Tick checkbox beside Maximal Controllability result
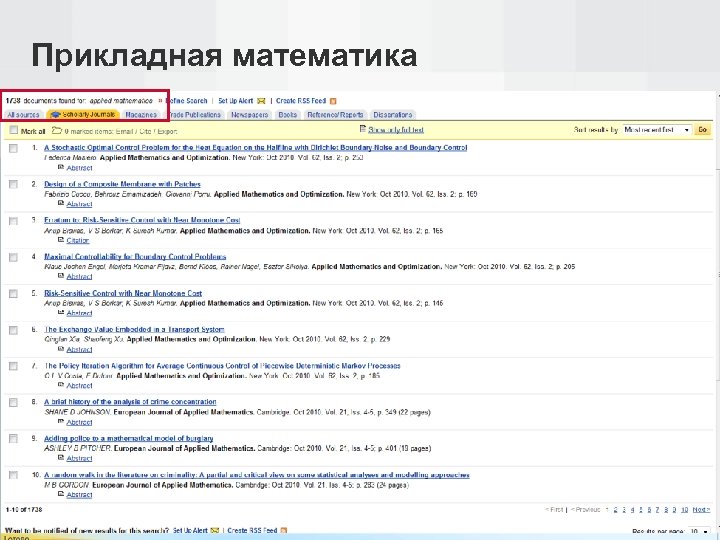 coord(13,257)
